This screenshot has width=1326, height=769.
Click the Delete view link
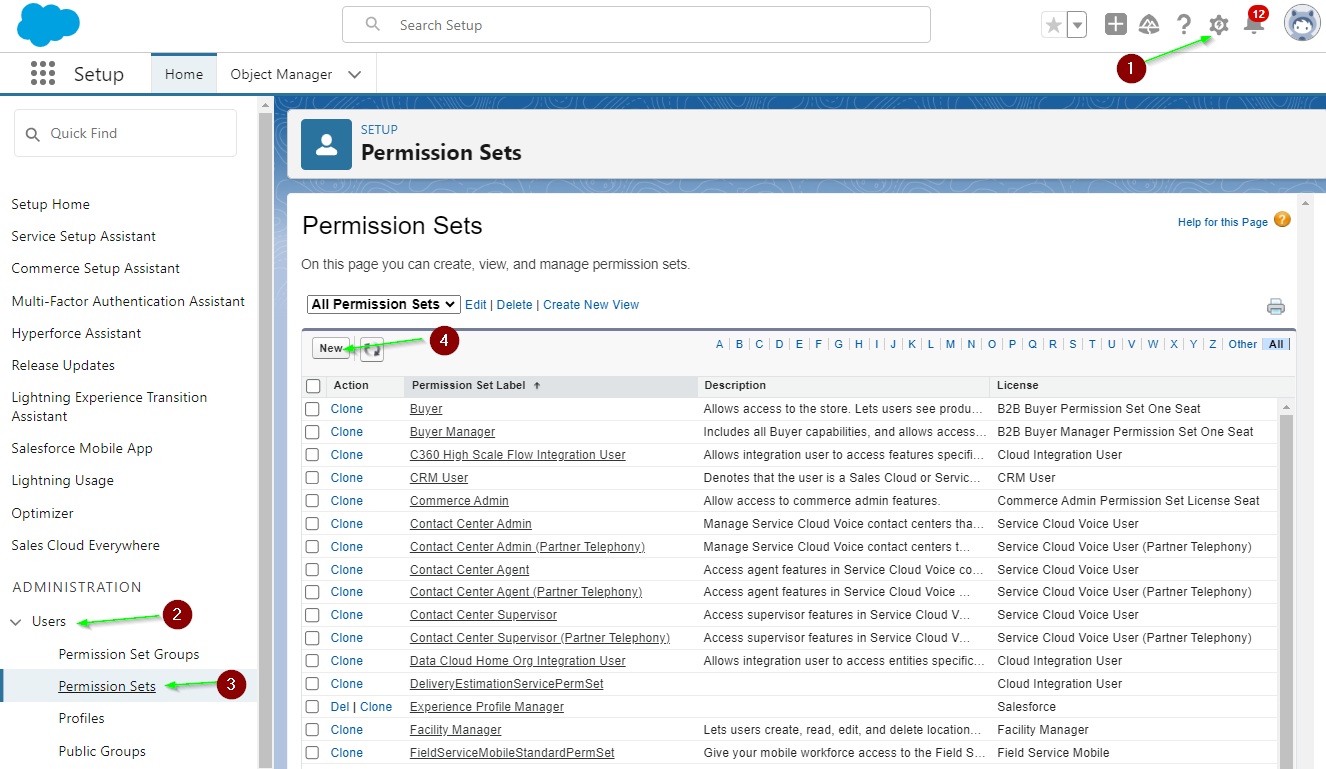coord(515,305)
